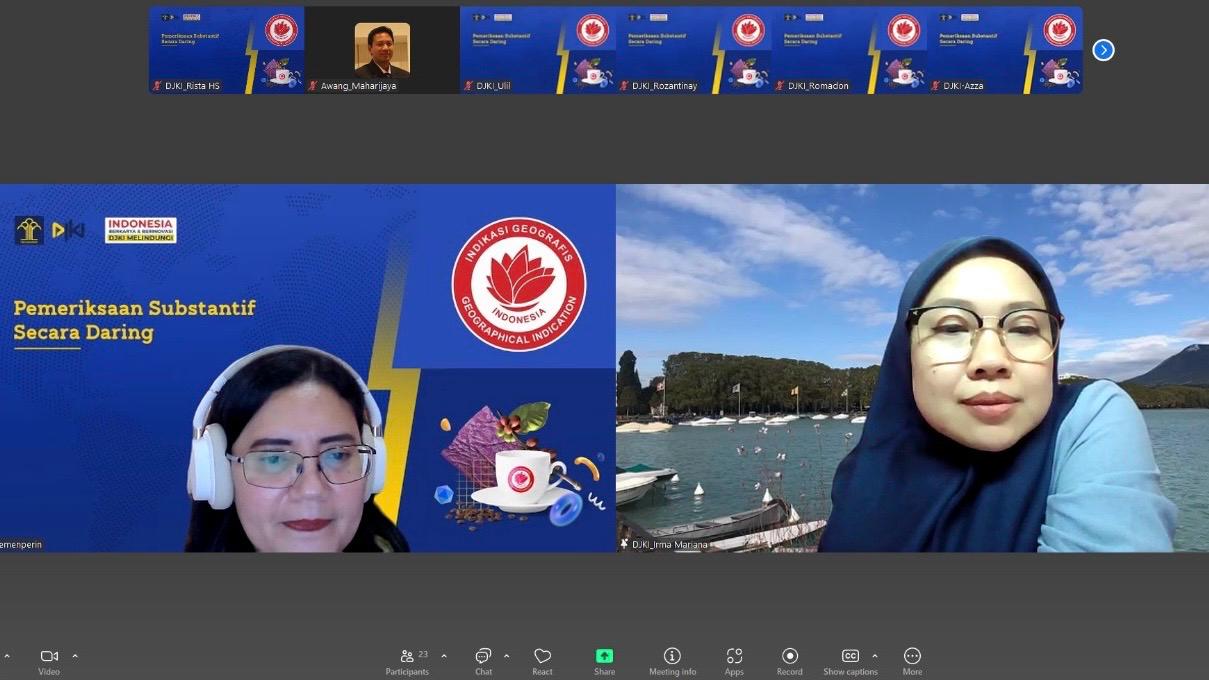Open Meeting info
1209x680 pixels.
(x=672, y=660)
